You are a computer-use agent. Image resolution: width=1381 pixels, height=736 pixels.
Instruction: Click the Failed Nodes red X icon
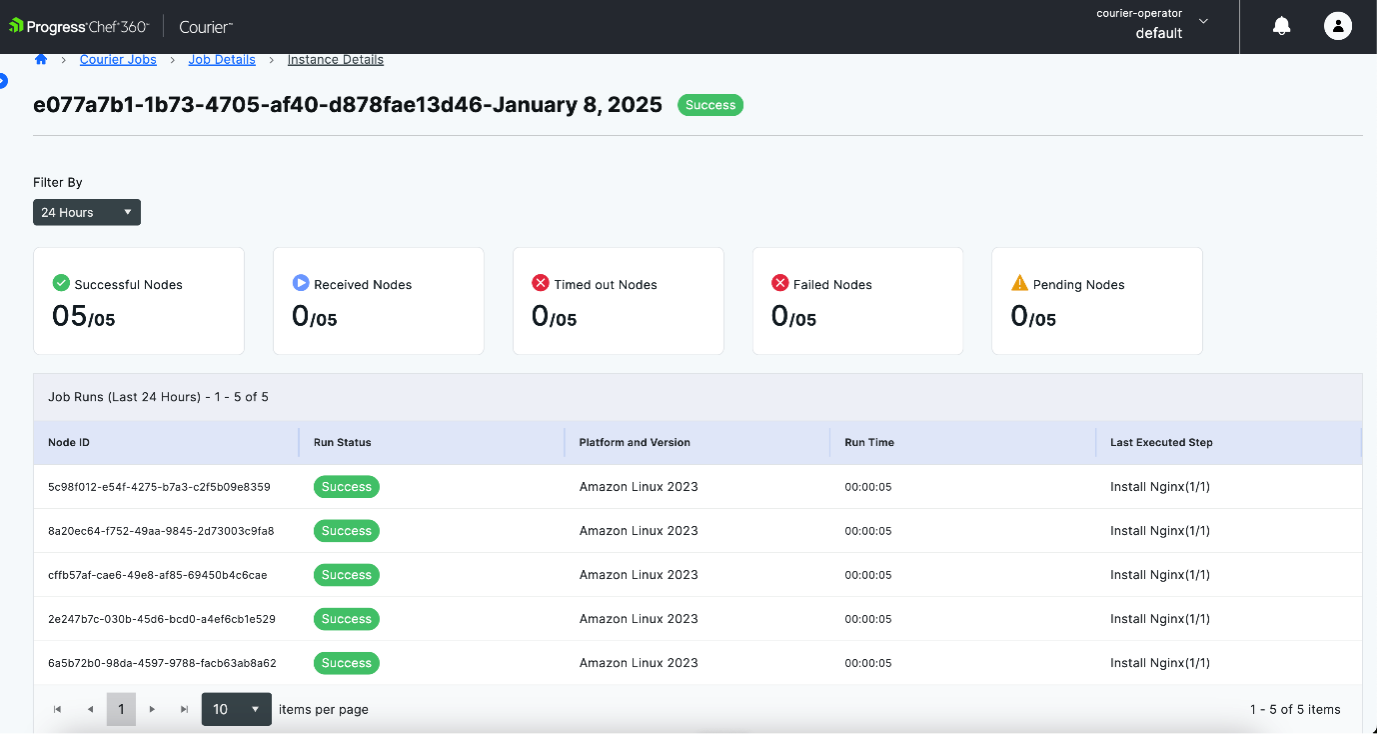(x=780, y=283)
